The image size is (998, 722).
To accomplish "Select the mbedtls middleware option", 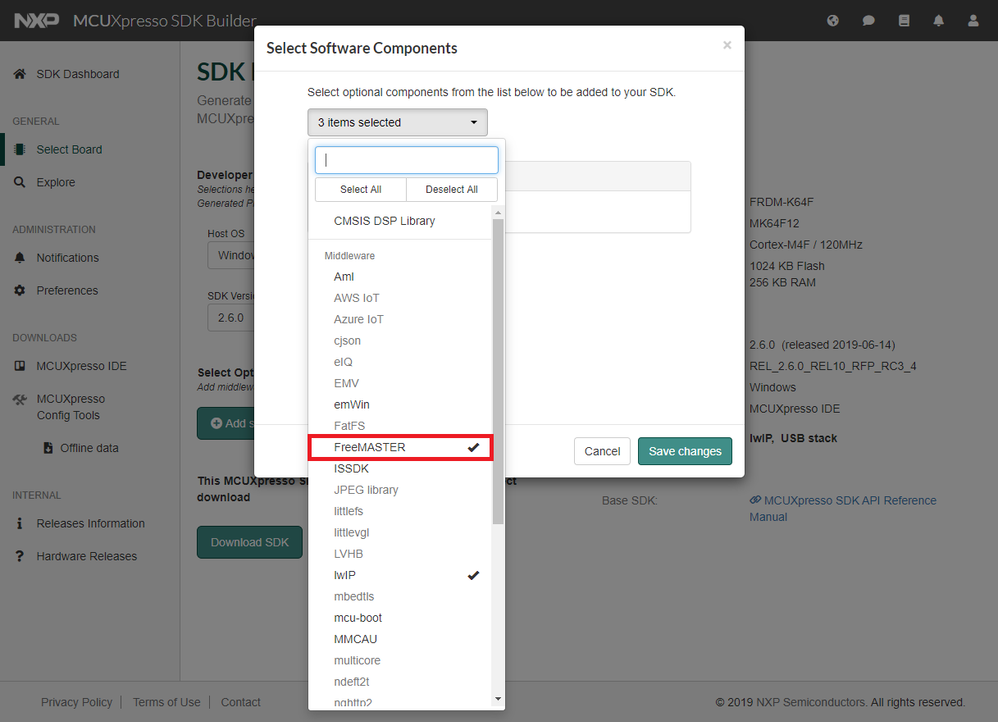I will pyautogui.click(x=400, y=597).
